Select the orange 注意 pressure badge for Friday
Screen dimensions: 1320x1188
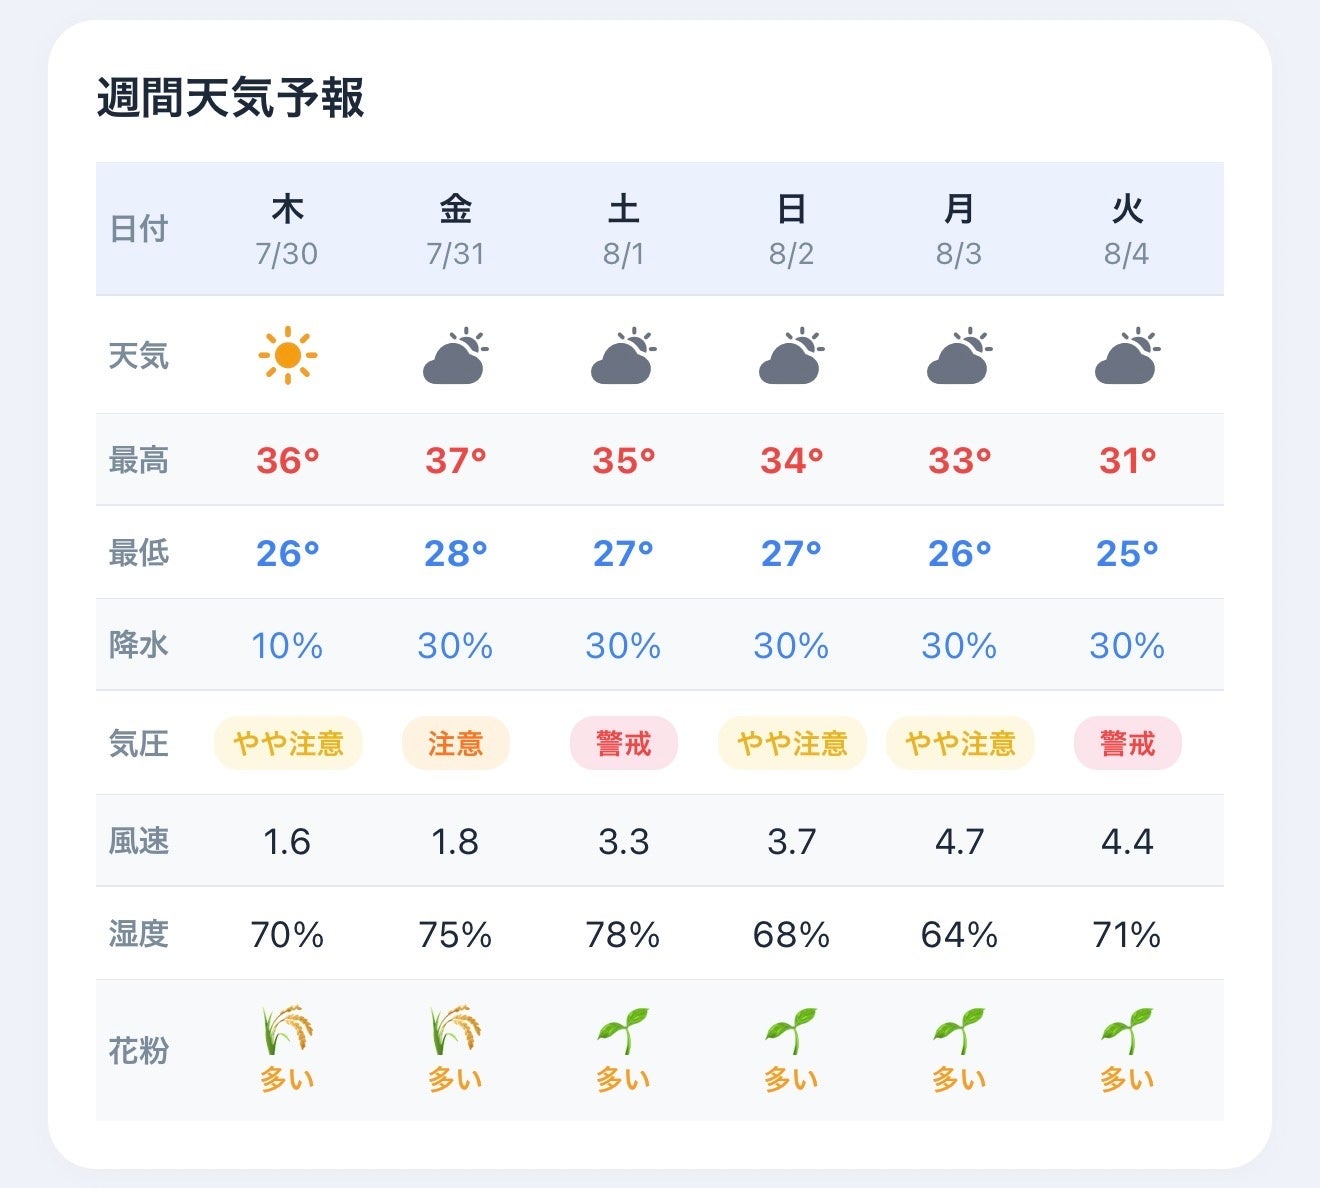(x=456, y=743)
